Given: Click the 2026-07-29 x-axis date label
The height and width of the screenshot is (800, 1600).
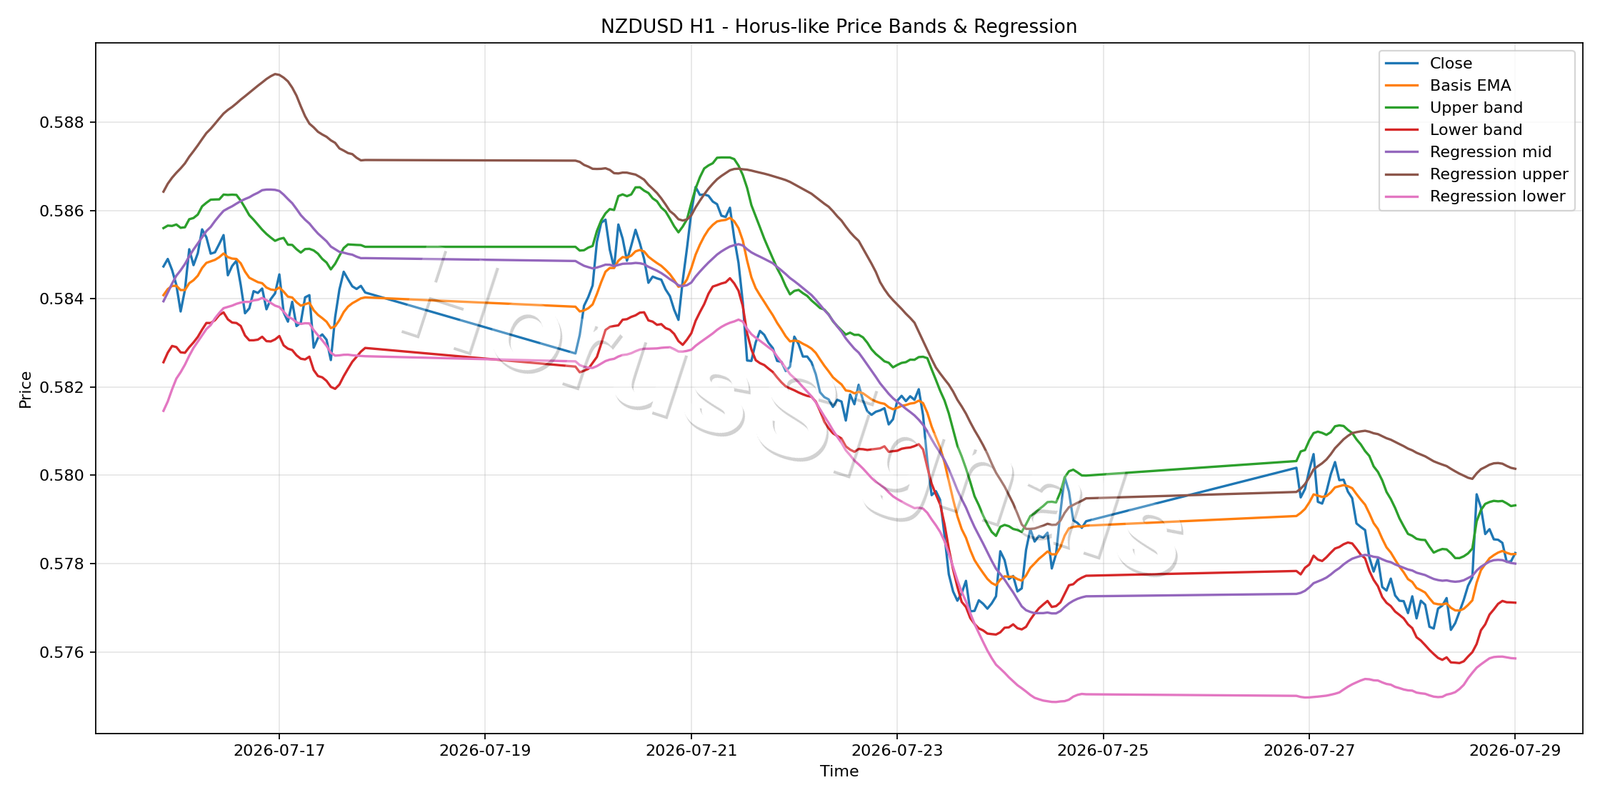Looking at the screenshot, I should tap(1515, 750).
